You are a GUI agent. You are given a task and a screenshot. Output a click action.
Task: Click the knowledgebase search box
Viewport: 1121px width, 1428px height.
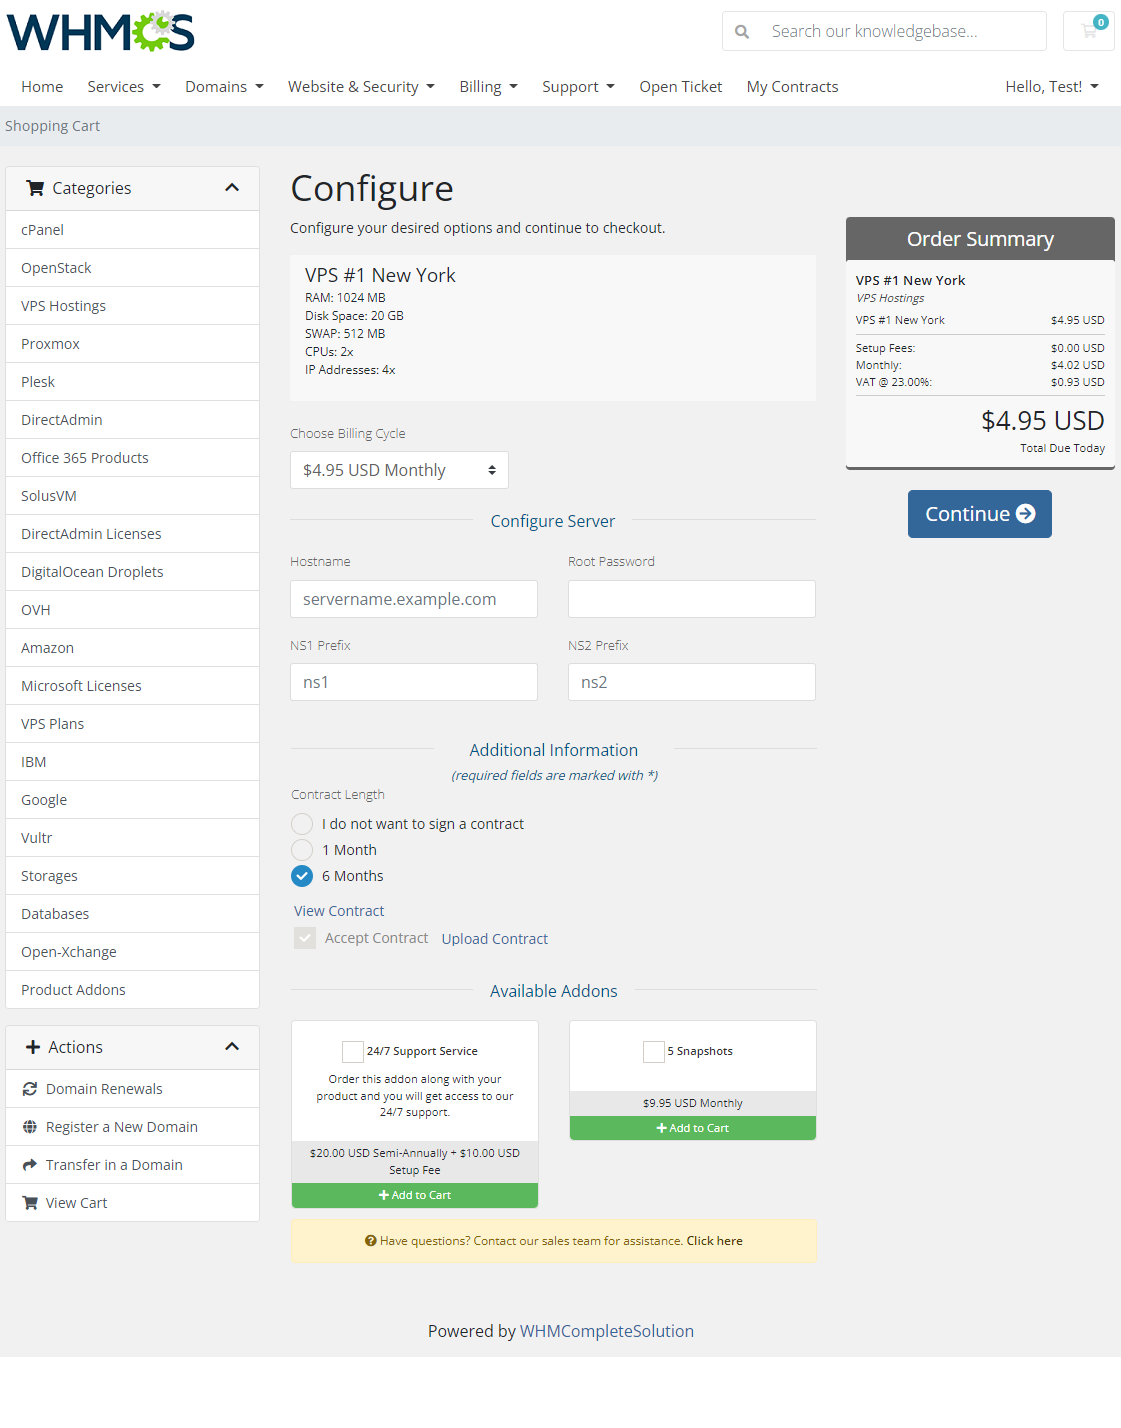tap(903, 31)
